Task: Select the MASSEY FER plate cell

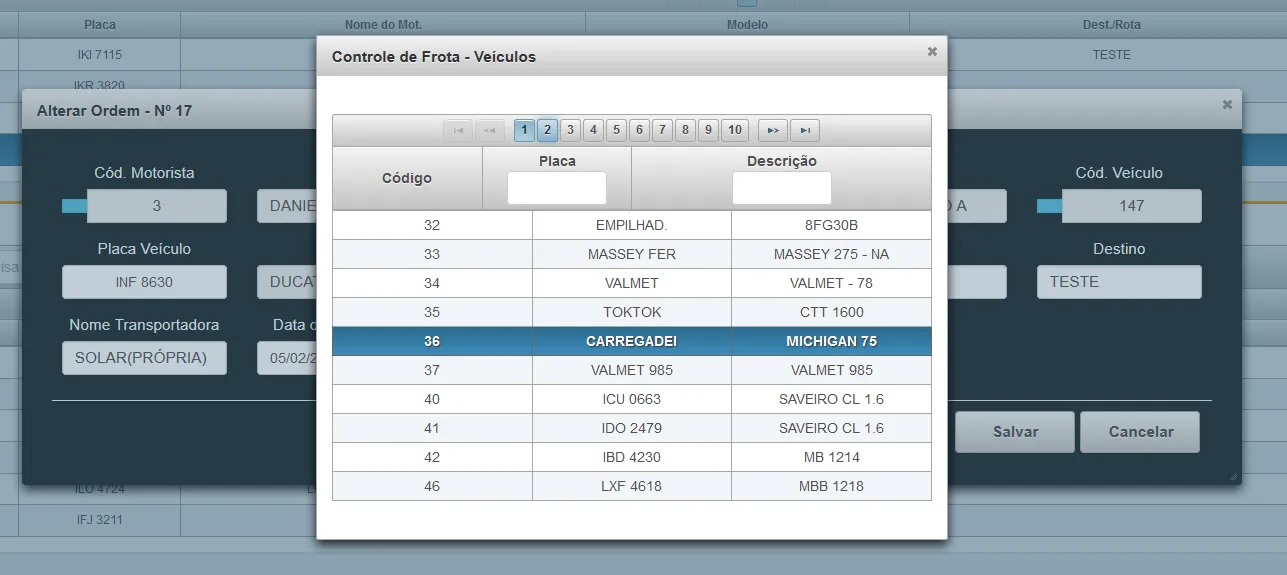Action: [632, 254]
